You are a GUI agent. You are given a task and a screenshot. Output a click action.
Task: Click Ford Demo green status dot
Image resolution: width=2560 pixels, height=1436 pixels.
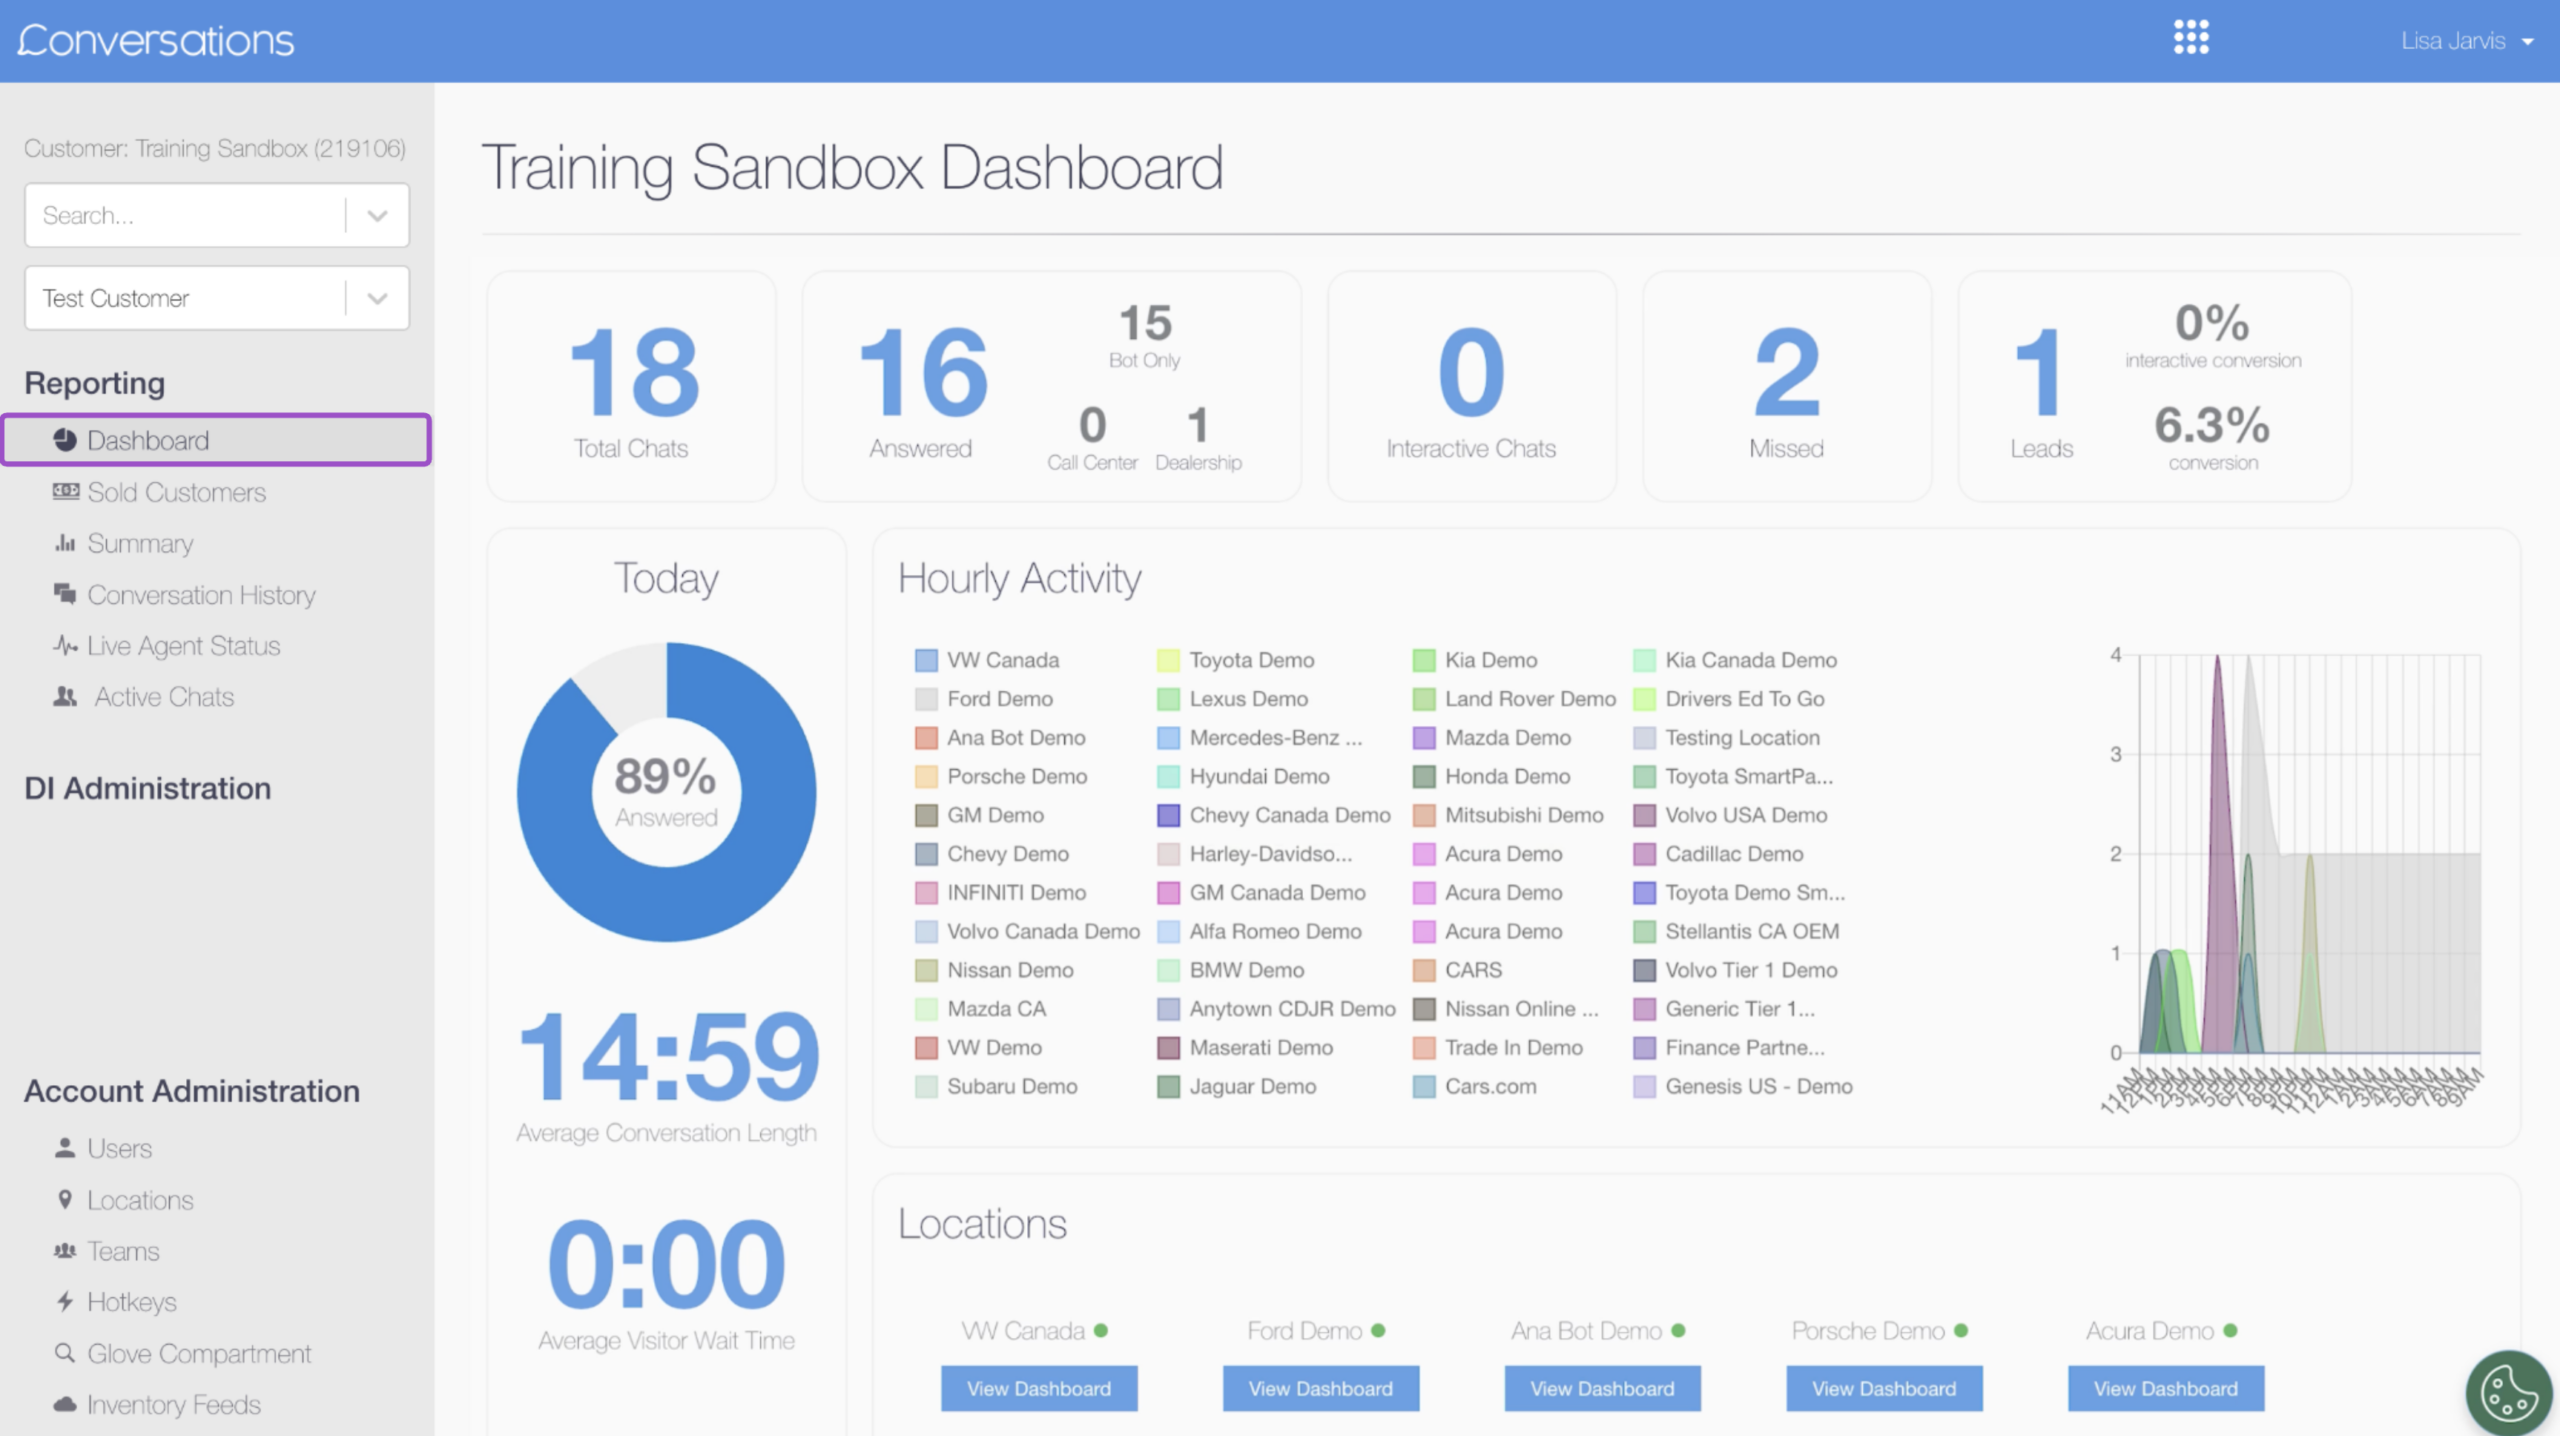(x=1378, y=1331)
